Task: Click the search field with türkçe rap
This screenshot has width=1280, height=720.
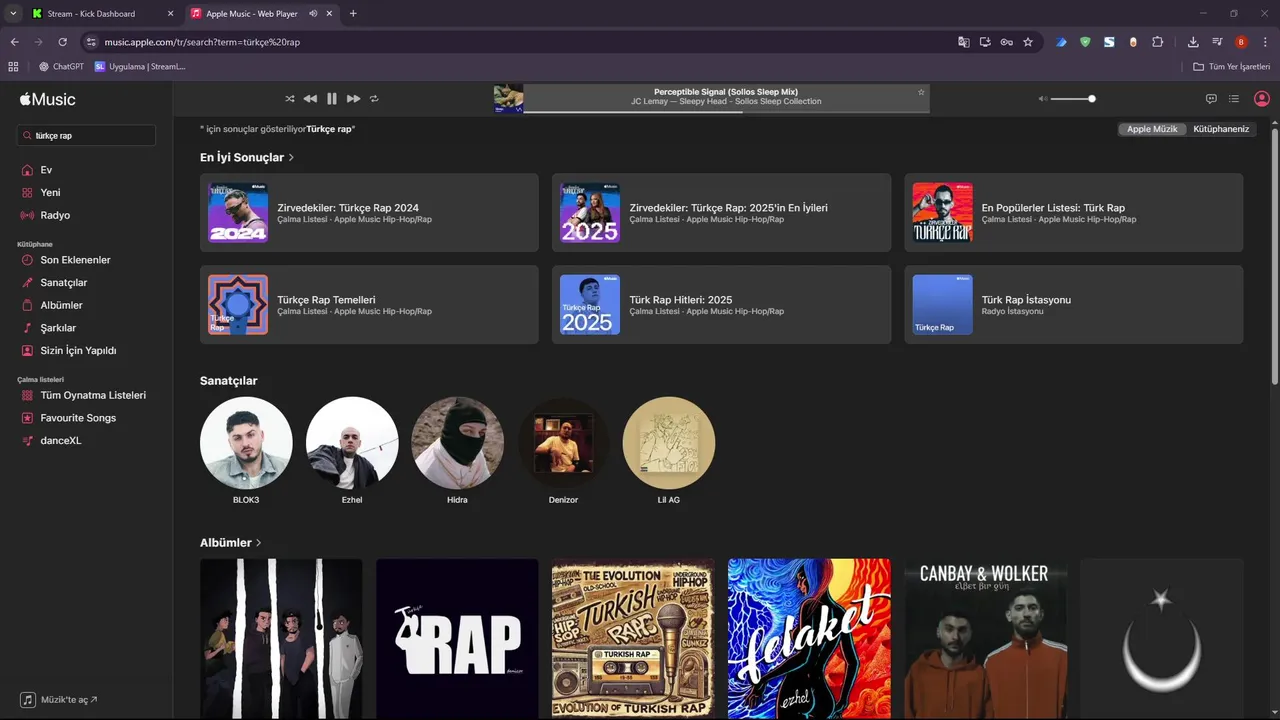Action: 86,135
